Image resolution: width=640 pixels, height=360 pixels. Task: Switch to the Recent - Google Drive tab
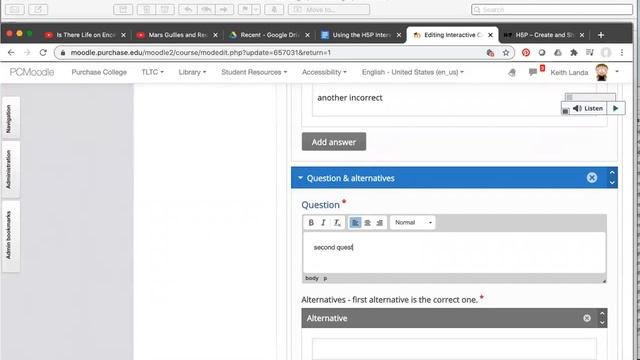[270, 35]
